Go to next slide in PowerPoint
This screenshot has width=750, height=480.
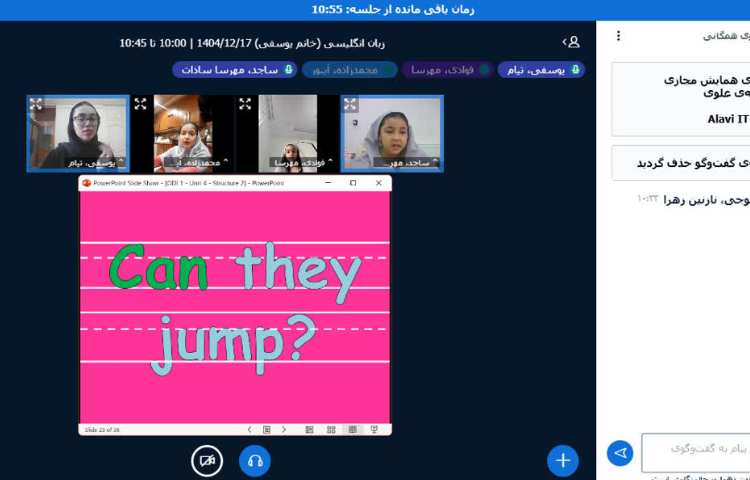click(x=284, y=429)
